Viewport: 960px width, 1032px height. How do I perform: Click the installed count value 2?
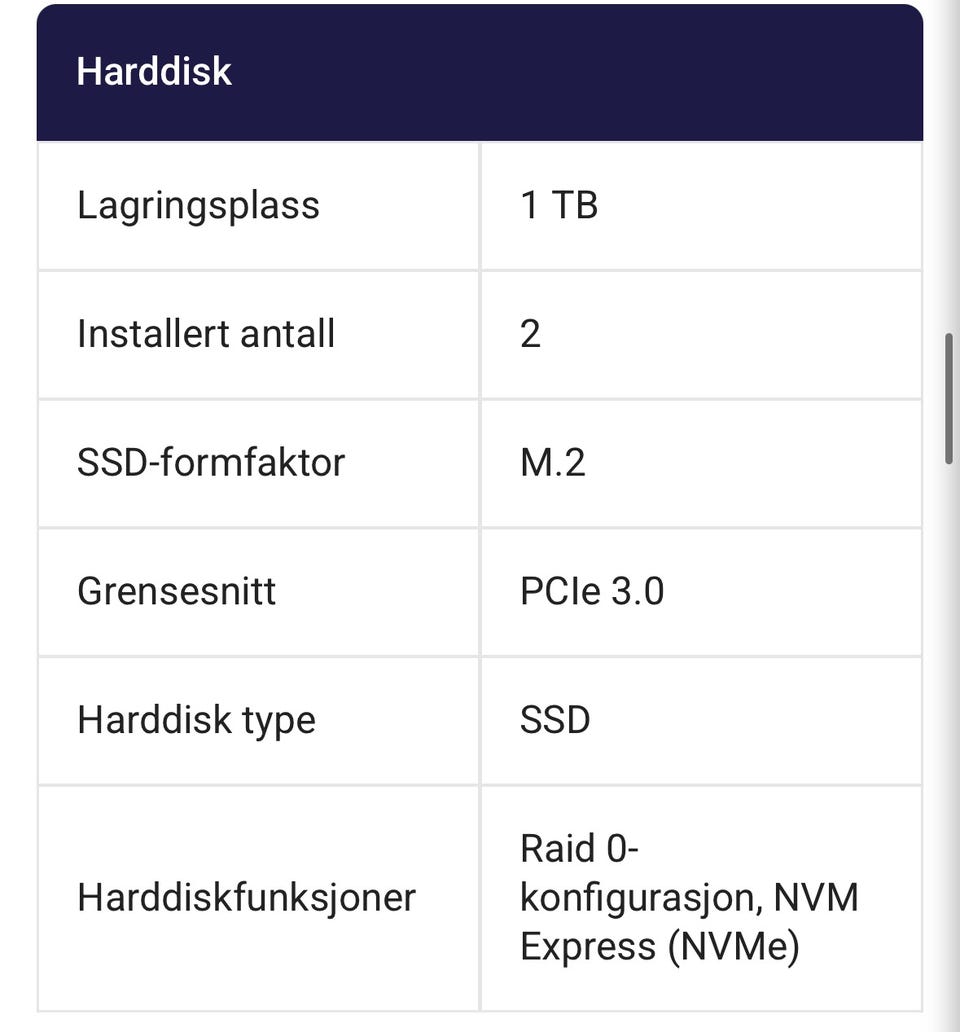pyautogui.click(x=530, y=334)
